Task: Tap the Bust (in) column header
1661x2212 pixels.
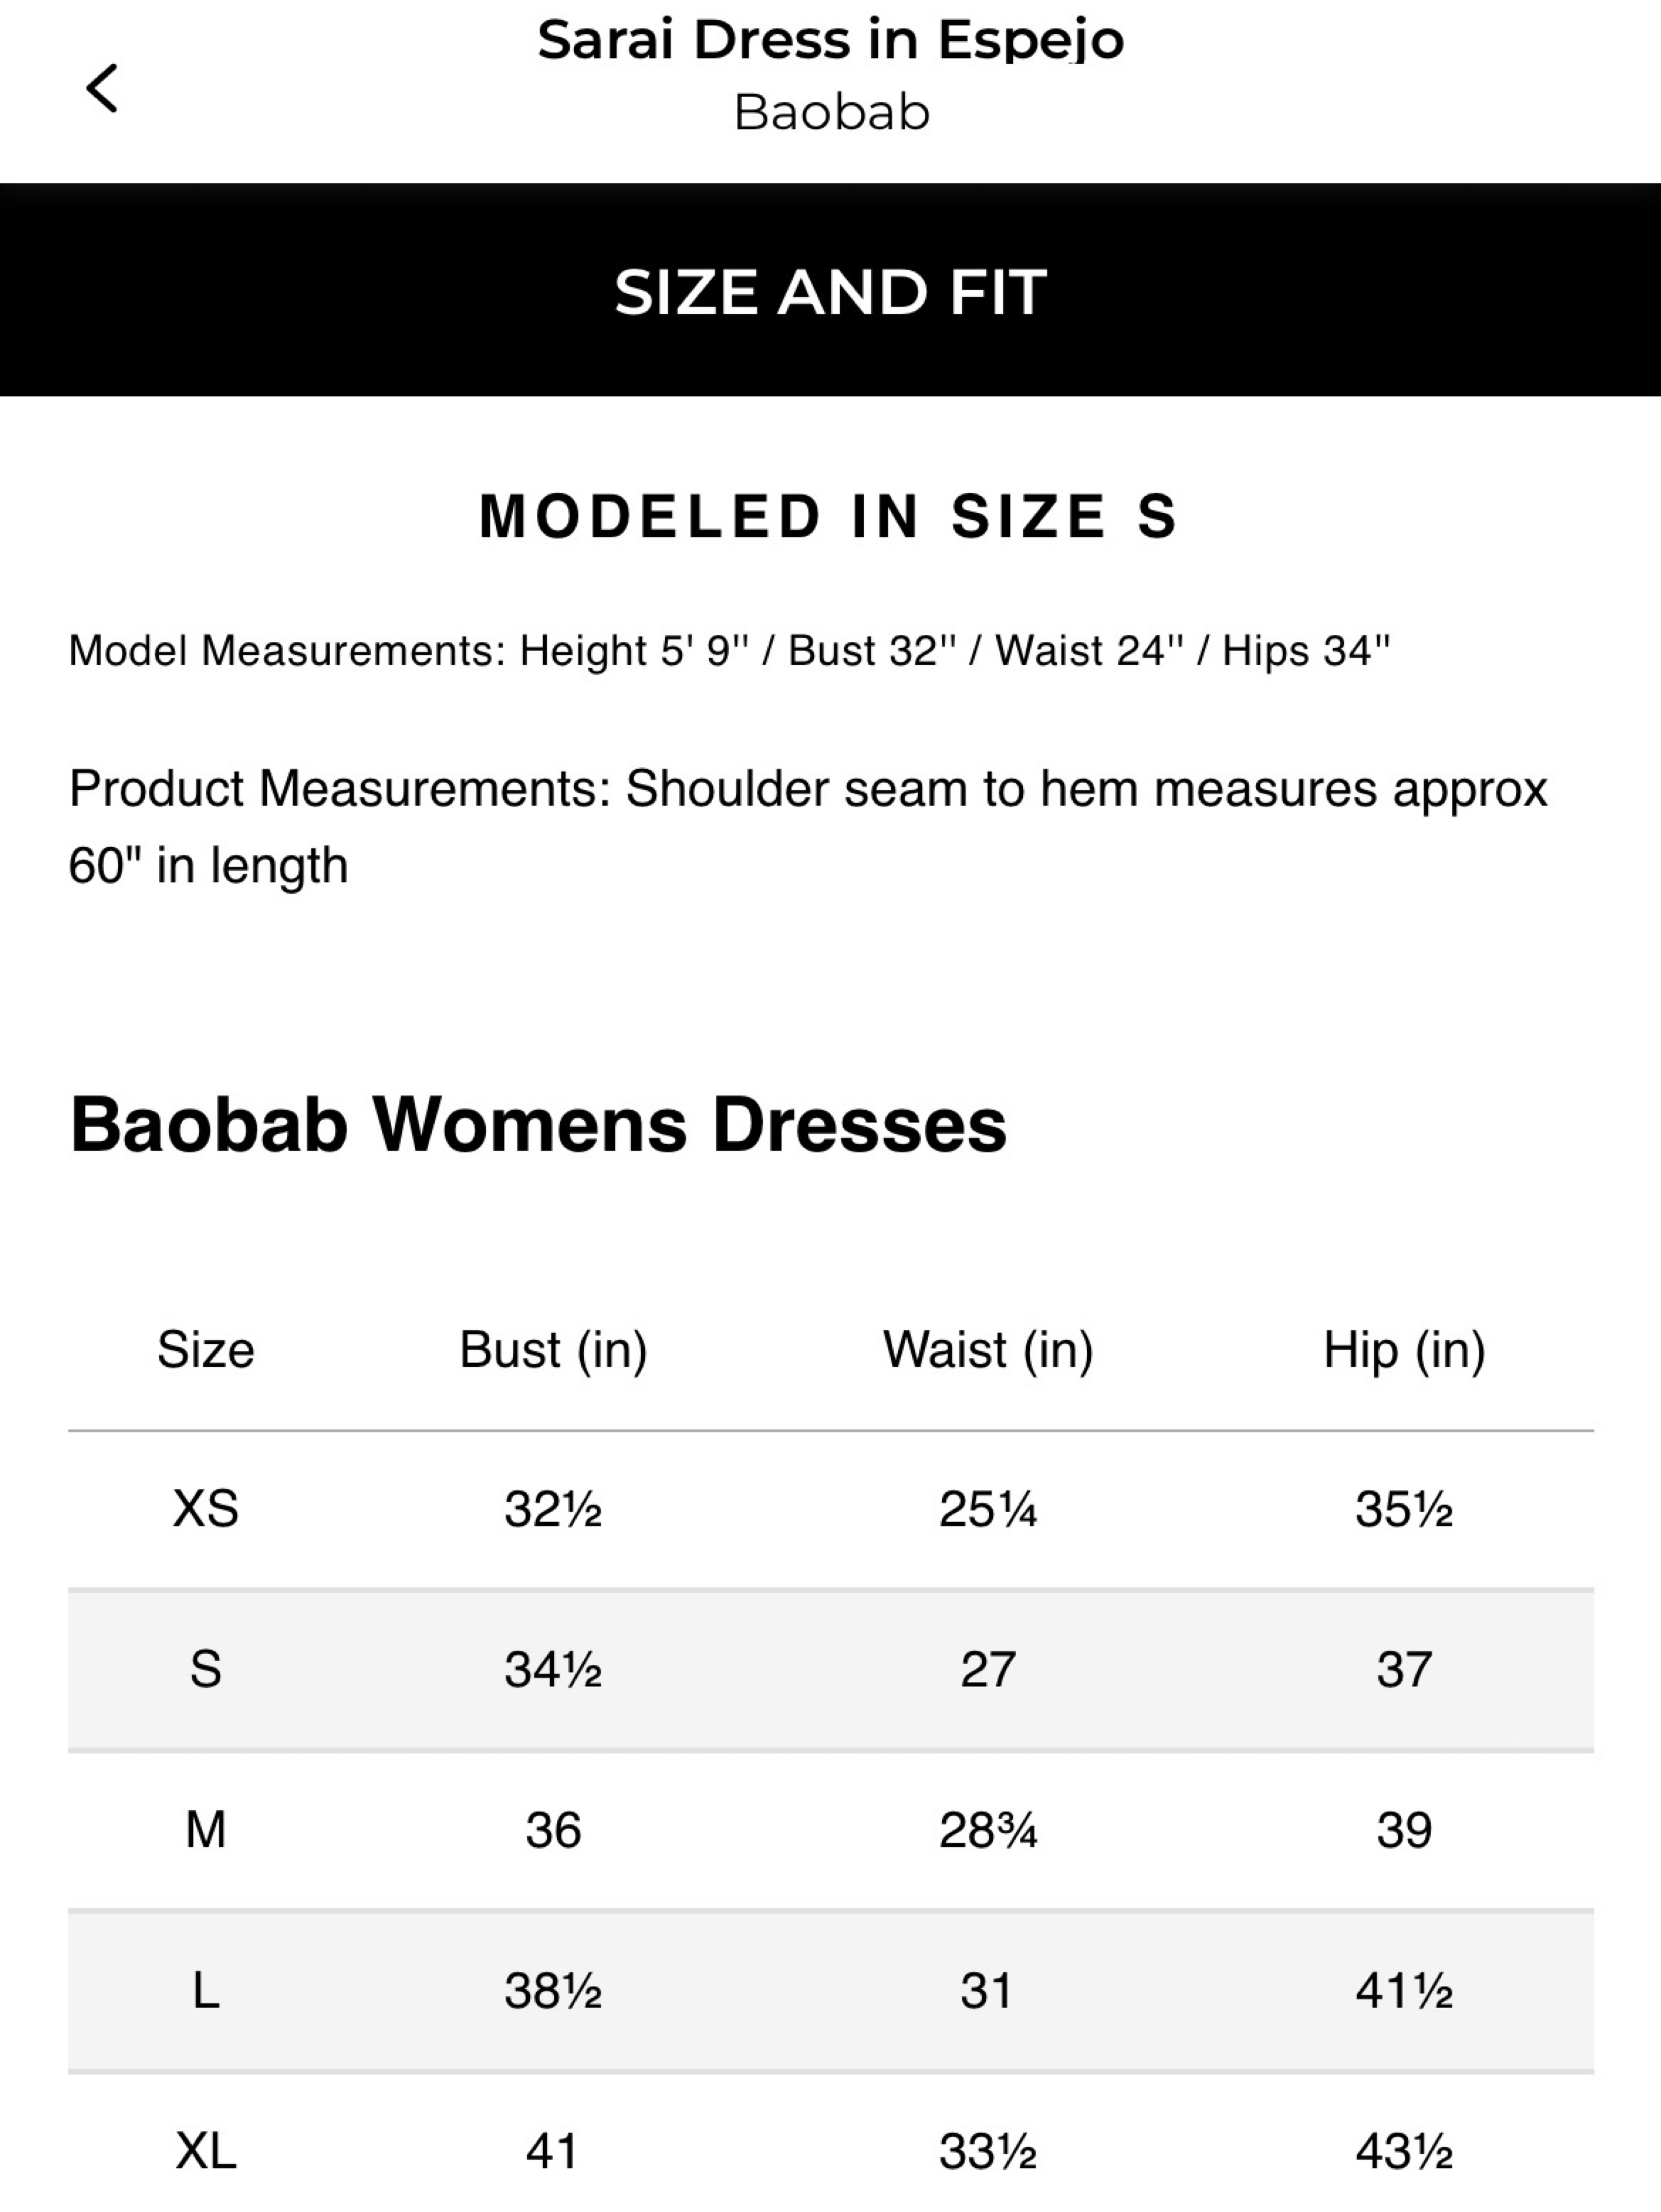Action: pyautogui.click(x=553, y=1351)
